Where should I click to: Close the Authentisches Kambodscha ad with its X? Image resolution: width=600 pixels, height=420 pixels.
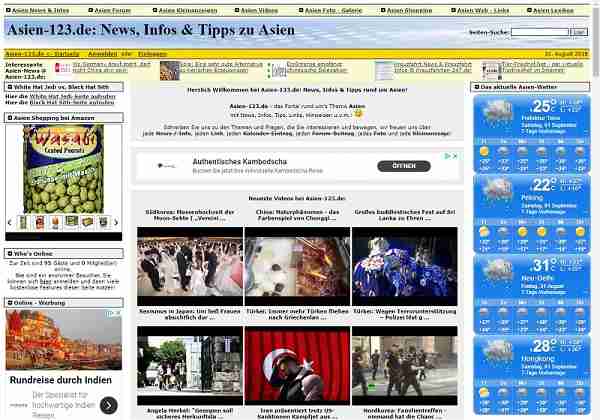click(455, 156)
